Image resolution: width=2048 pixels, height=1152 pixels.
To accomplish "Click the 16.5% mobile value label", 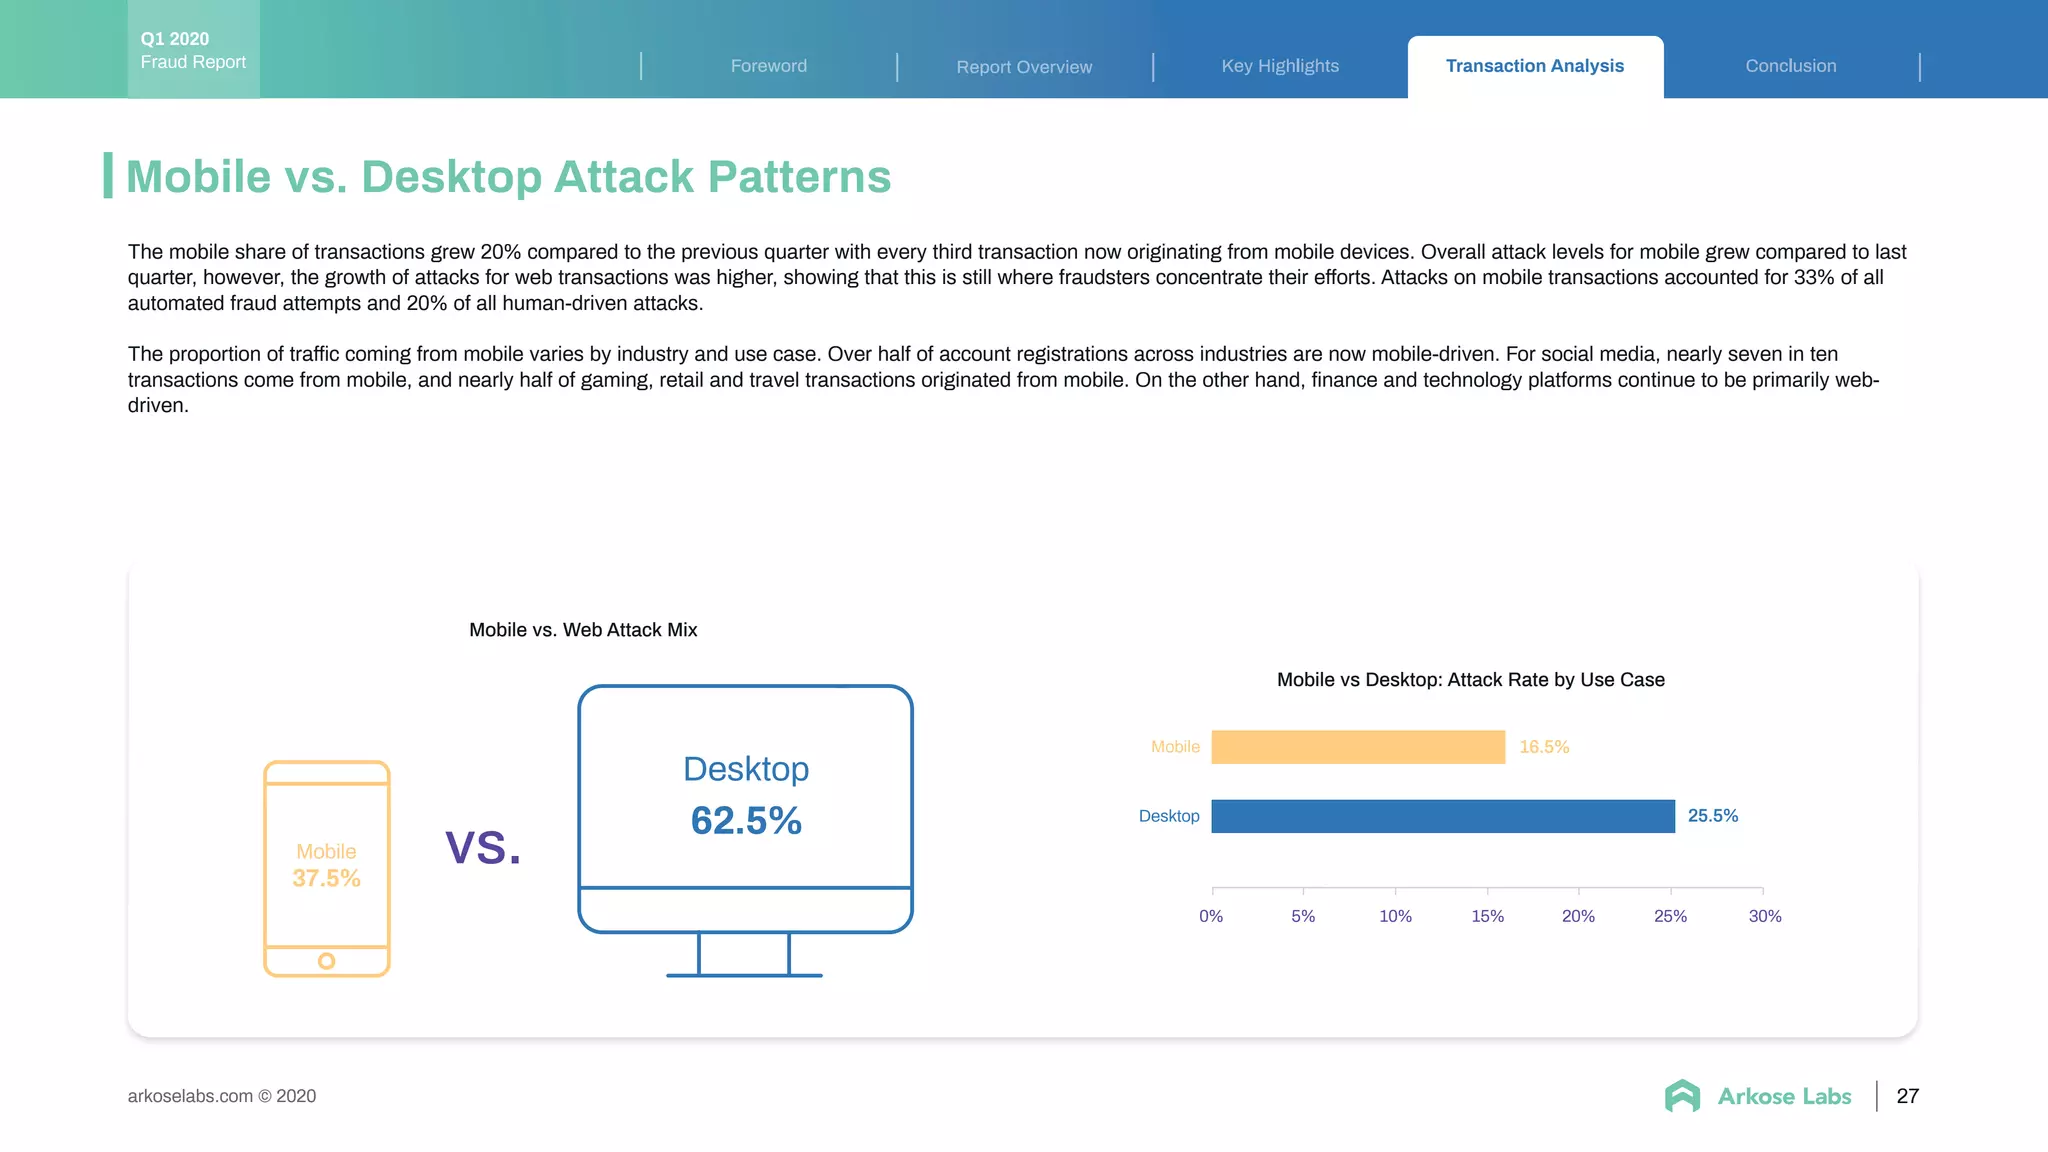I will pos(1544,747).
